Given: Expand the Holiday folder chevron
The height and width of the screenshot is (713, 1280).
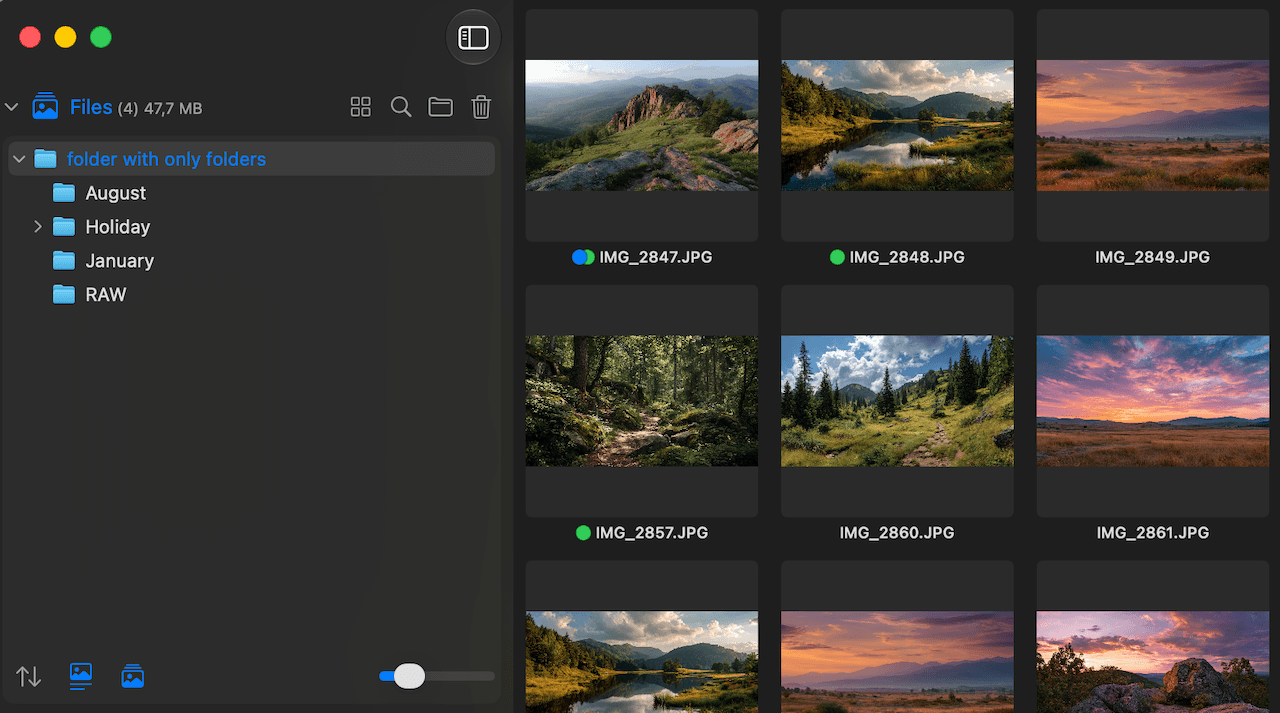Looking at the screenshot, I should [x=38, y=227].
